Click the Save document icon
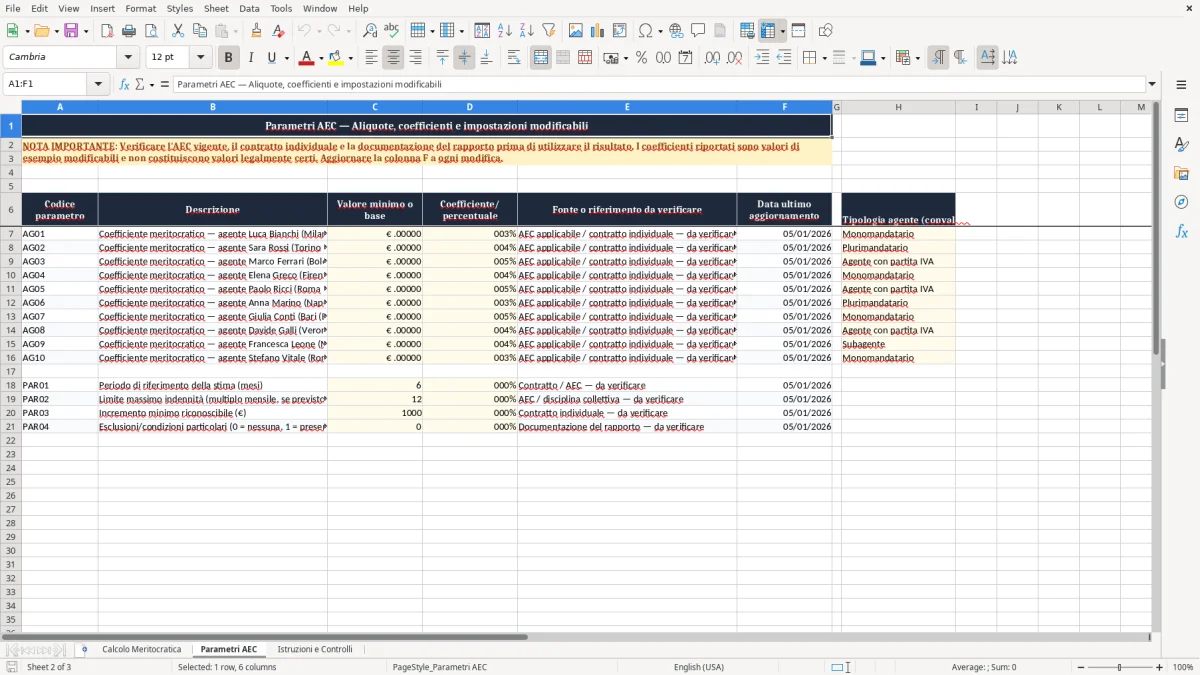1200x675 pixels. point(71,31)
